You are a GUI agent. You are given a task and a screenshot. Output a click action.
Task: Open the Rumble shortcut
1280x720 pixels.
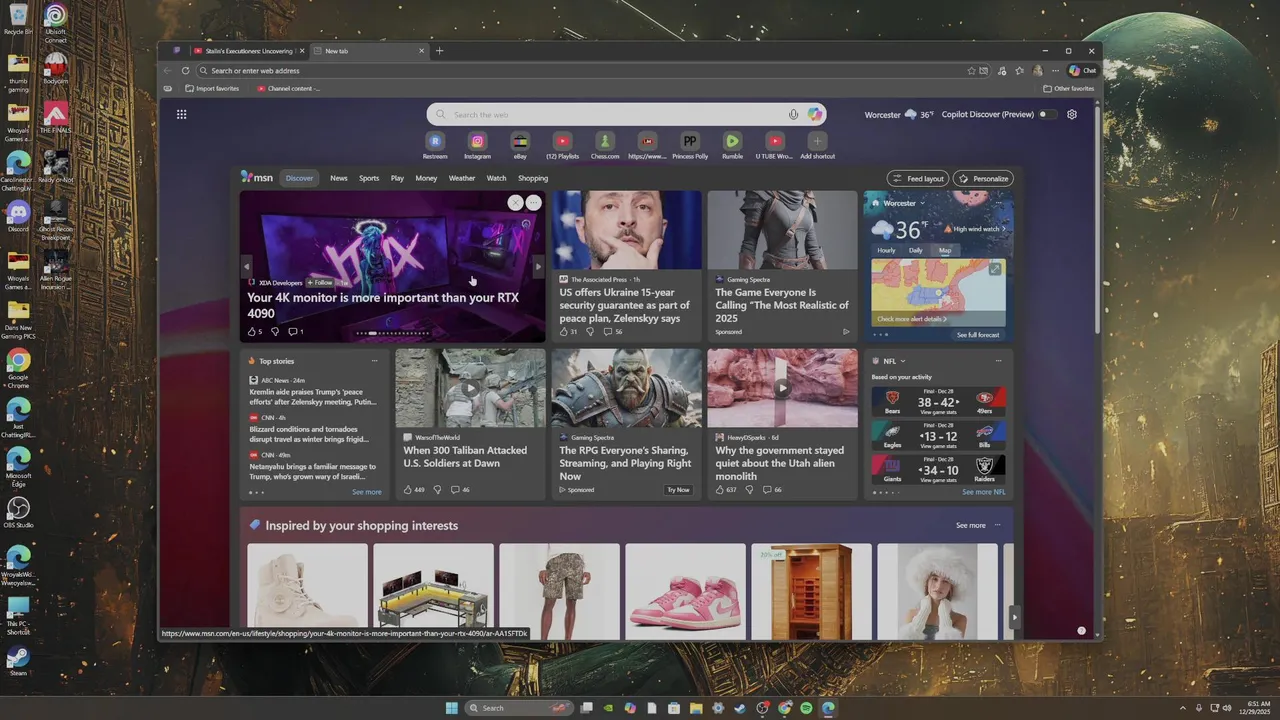[732, 145]
